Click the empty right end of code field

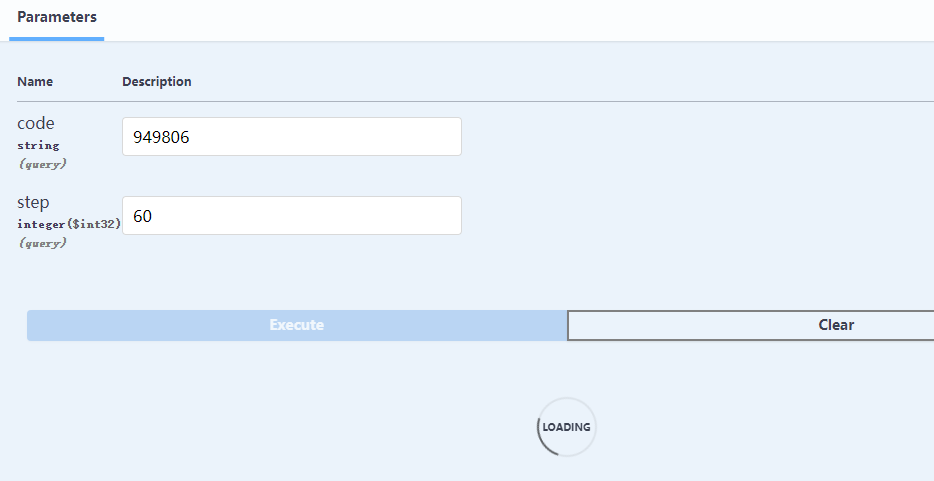click(430, 137)
